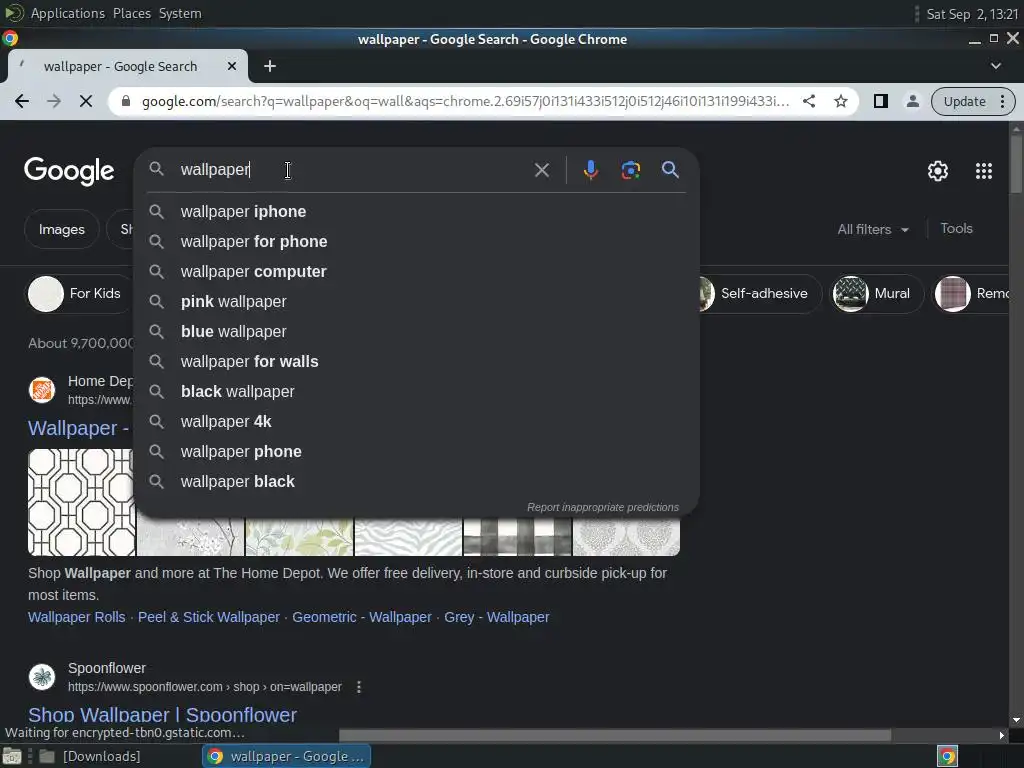Choose the wallpaper 4k suggestion
This screenshot has width=1024, height=768.
click(x=416, y=422)
